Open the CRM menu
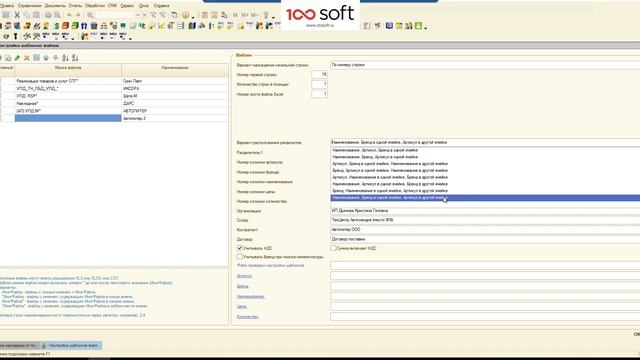 (112, 6)
